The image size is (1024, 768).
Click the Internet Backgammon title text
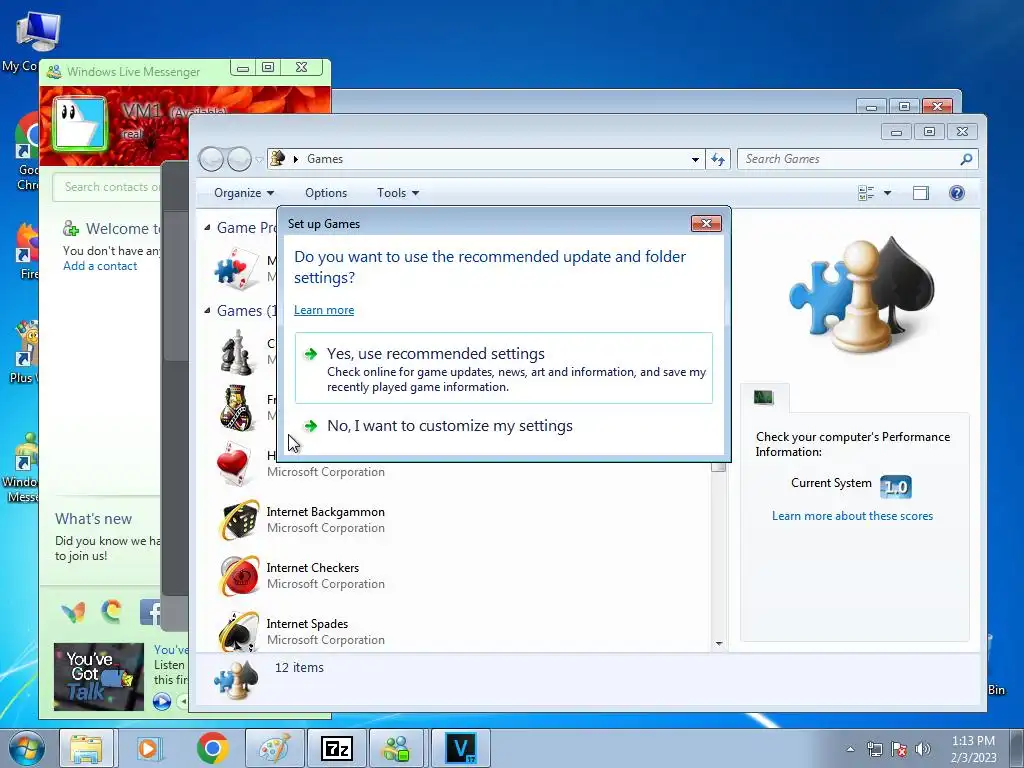click(x=325, y=512)
